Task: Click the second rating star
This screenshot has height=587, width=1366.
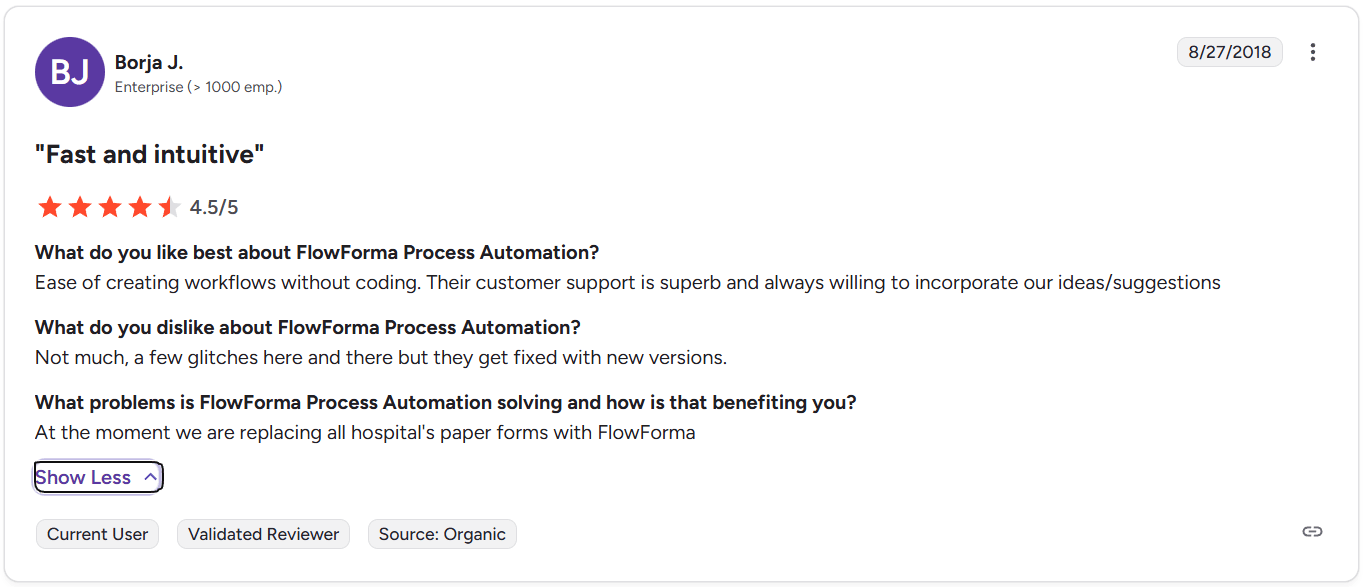Action: [x=80, y=207]
